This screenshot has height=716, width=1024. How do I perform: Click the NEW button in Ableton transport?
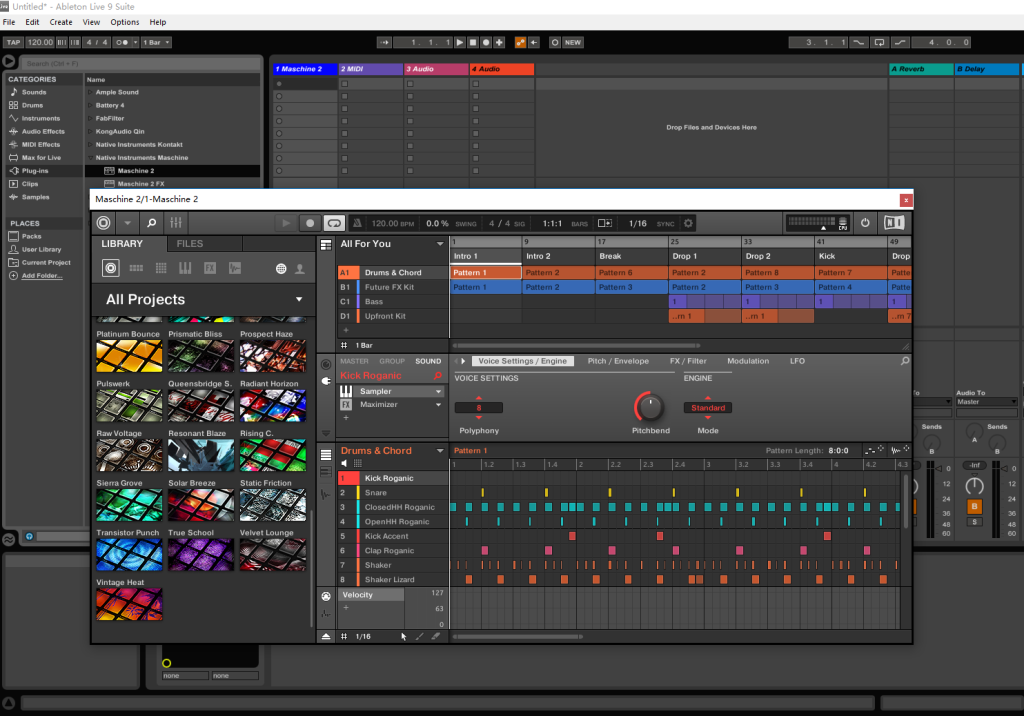click(x=573, y=42)
